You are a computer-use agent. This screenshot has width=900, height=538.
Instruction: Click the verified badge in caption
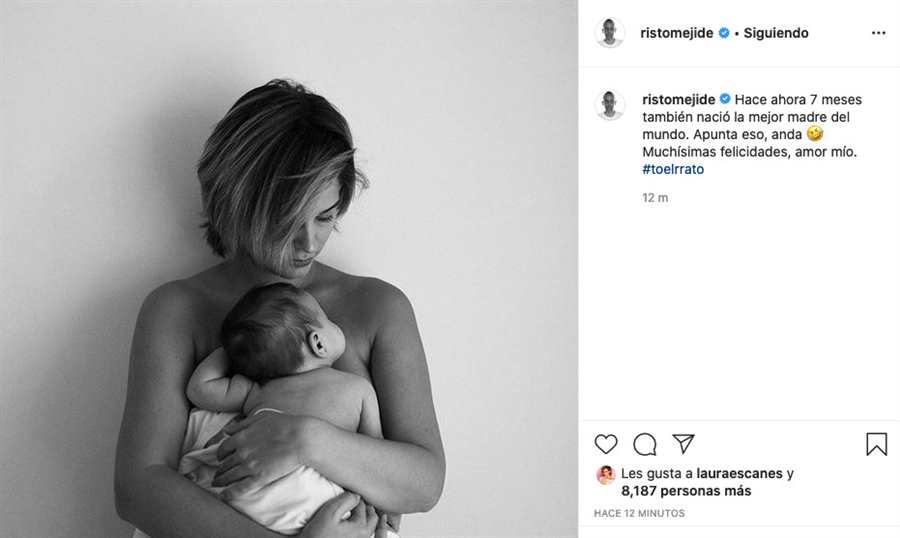click(x=725, y=99)
